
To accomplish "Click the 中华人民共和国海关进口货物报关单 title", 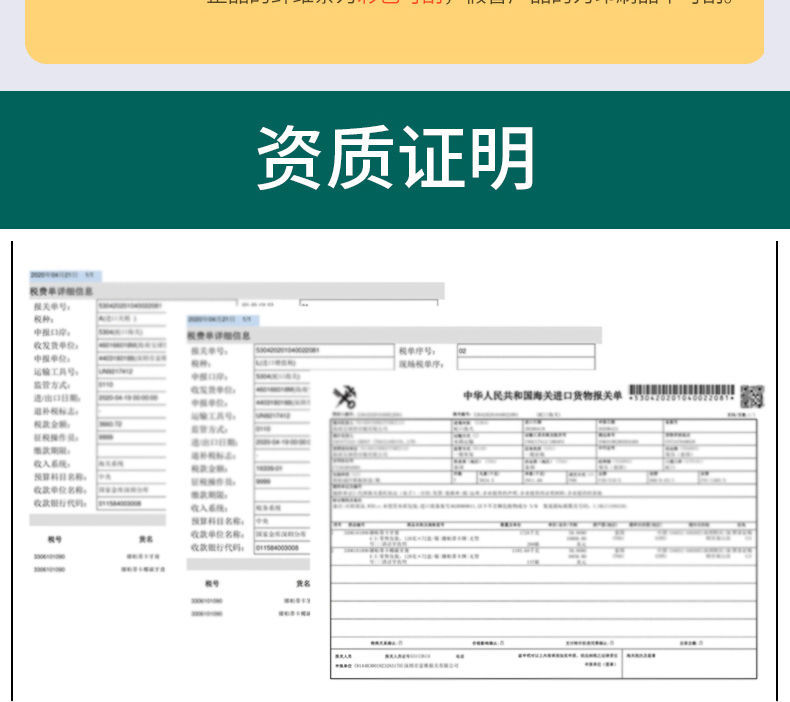I will point(542,396).
